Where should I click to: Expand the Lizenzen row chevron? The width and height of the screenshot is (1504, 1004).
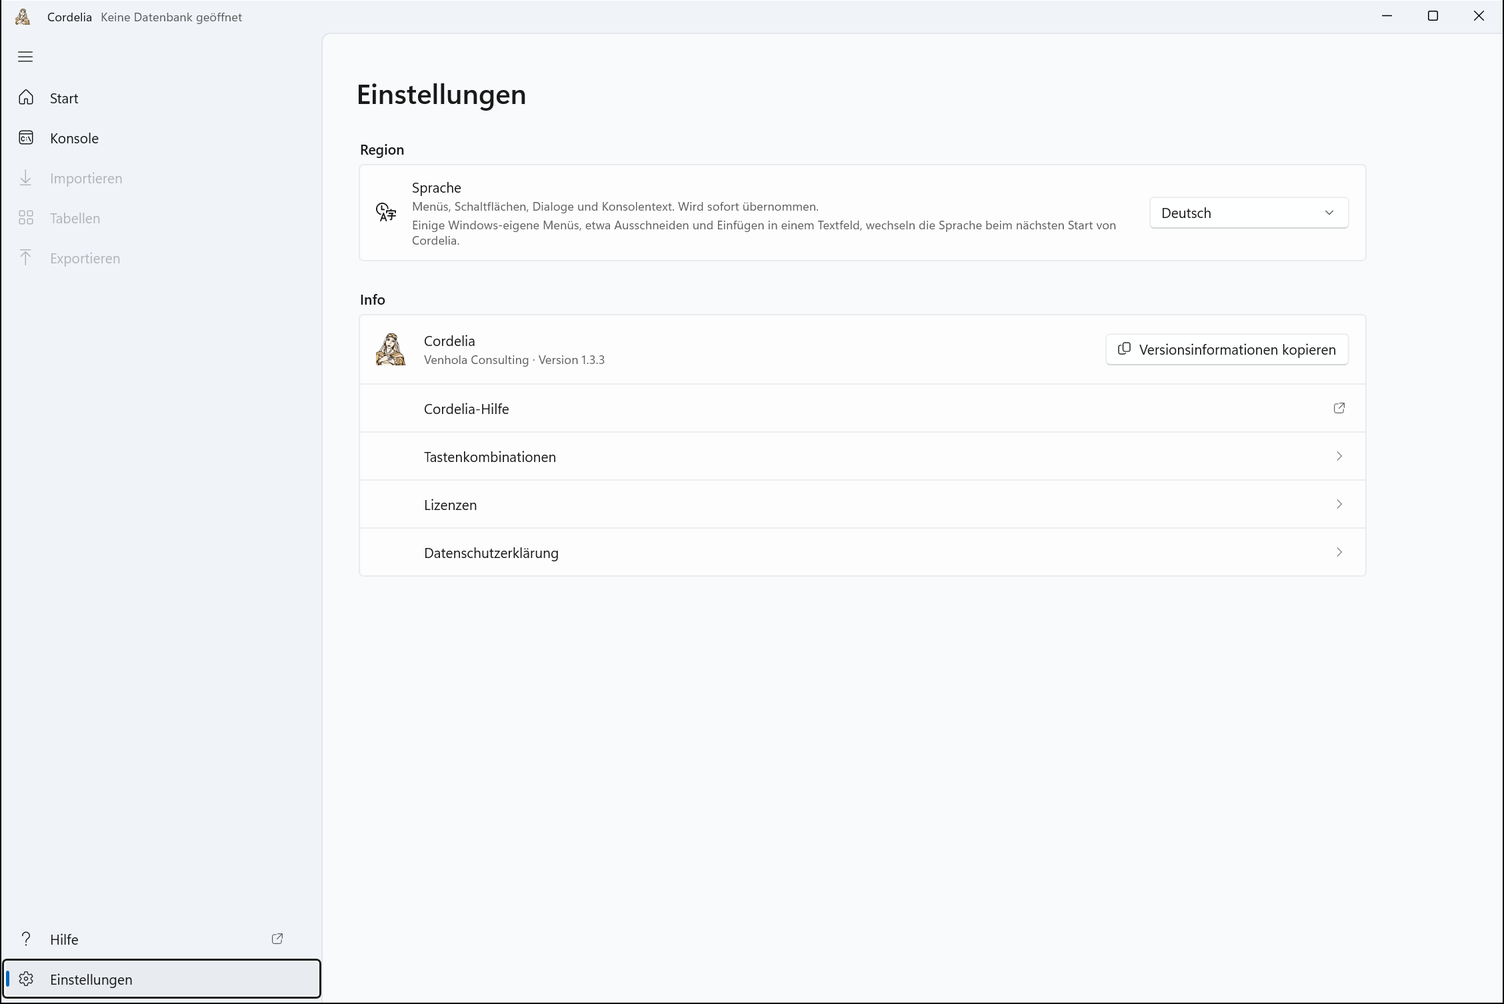(x=1339, y=504)
